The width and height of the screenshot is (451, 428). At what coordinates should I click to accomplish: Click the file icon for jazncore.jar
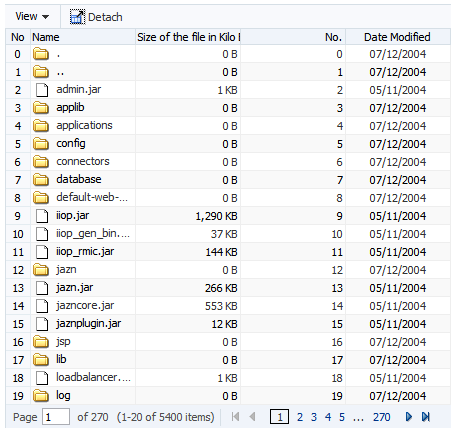point(42,306)
